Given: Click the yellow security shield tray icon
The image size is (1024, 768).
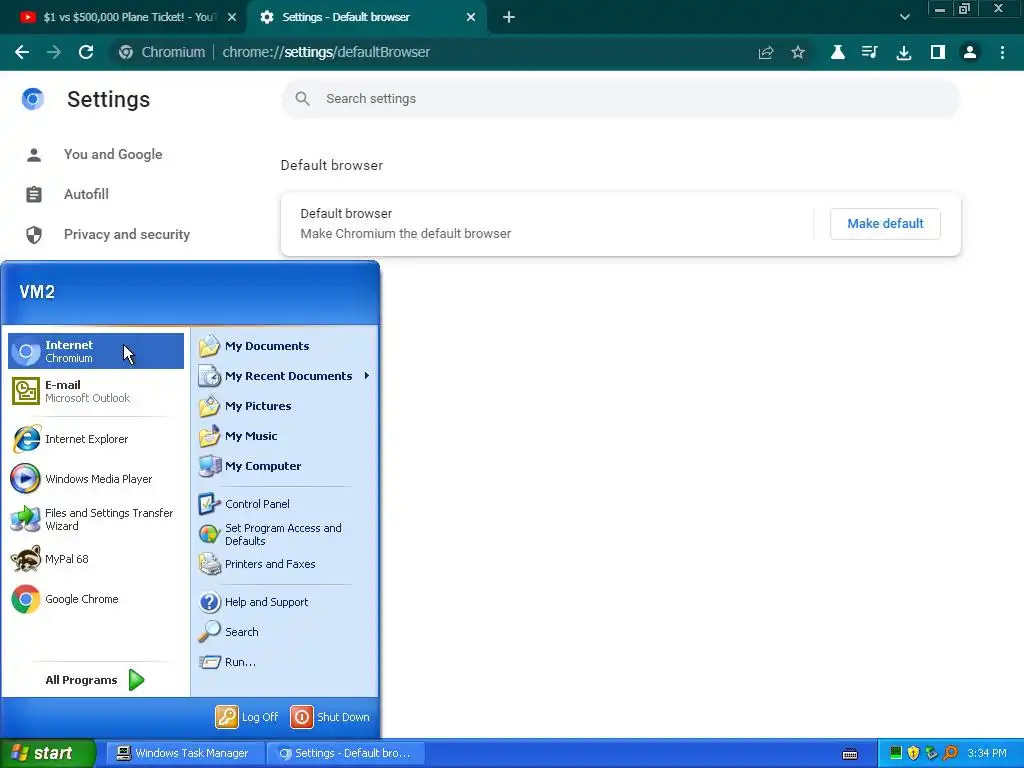Looking at the screenshot, I should (913, 753).
